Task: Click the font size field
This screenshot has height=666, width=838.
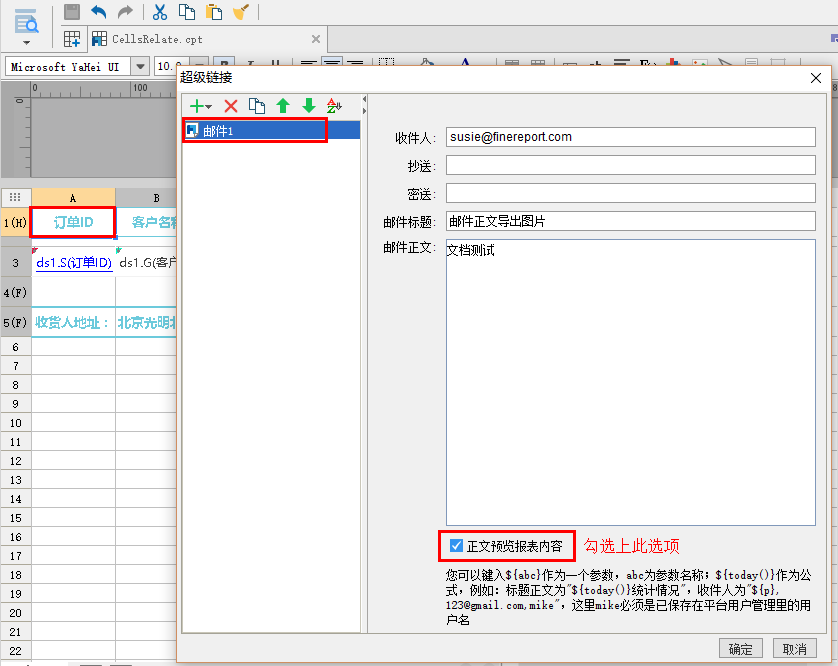Action: tap(170, 67)
